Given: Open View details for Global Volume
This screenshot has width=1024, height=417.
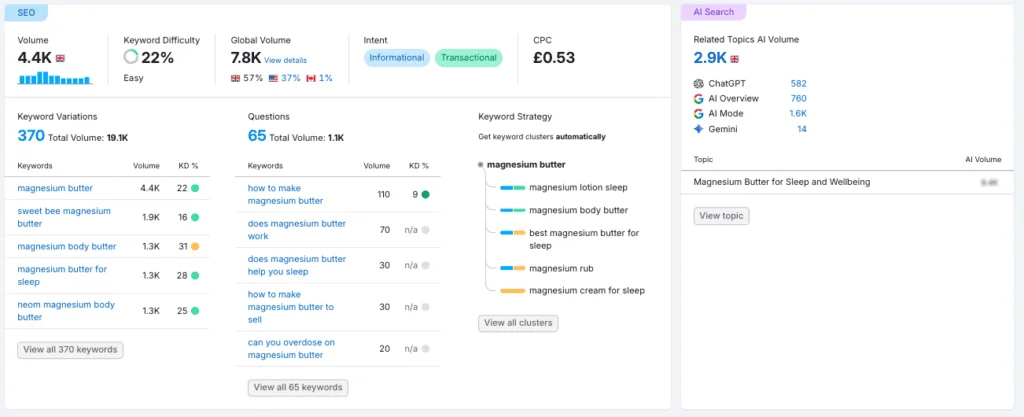Looking at the screenshot, I should pyautogui.click(x=285, y=60).
